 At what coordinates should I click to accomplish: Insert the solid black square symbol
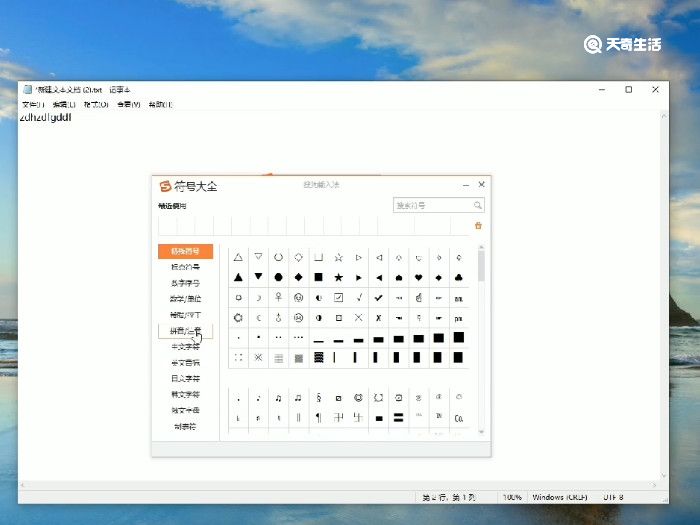pos(318,278)
